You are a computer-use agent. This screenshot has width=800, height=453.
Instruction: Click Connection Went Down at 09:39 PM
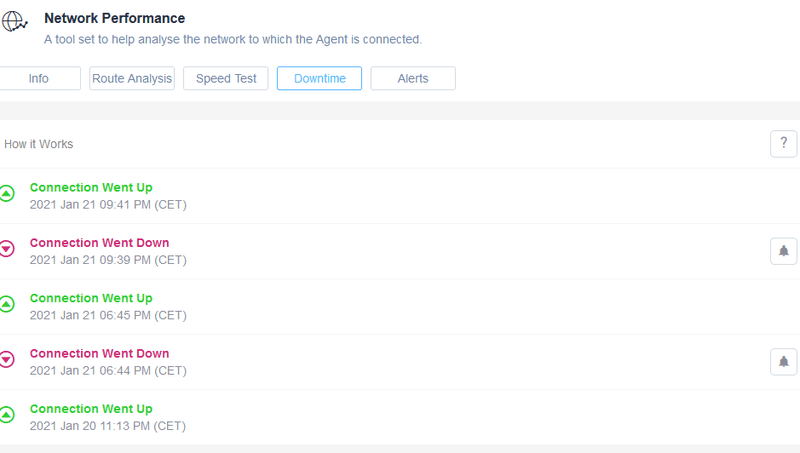99,243
